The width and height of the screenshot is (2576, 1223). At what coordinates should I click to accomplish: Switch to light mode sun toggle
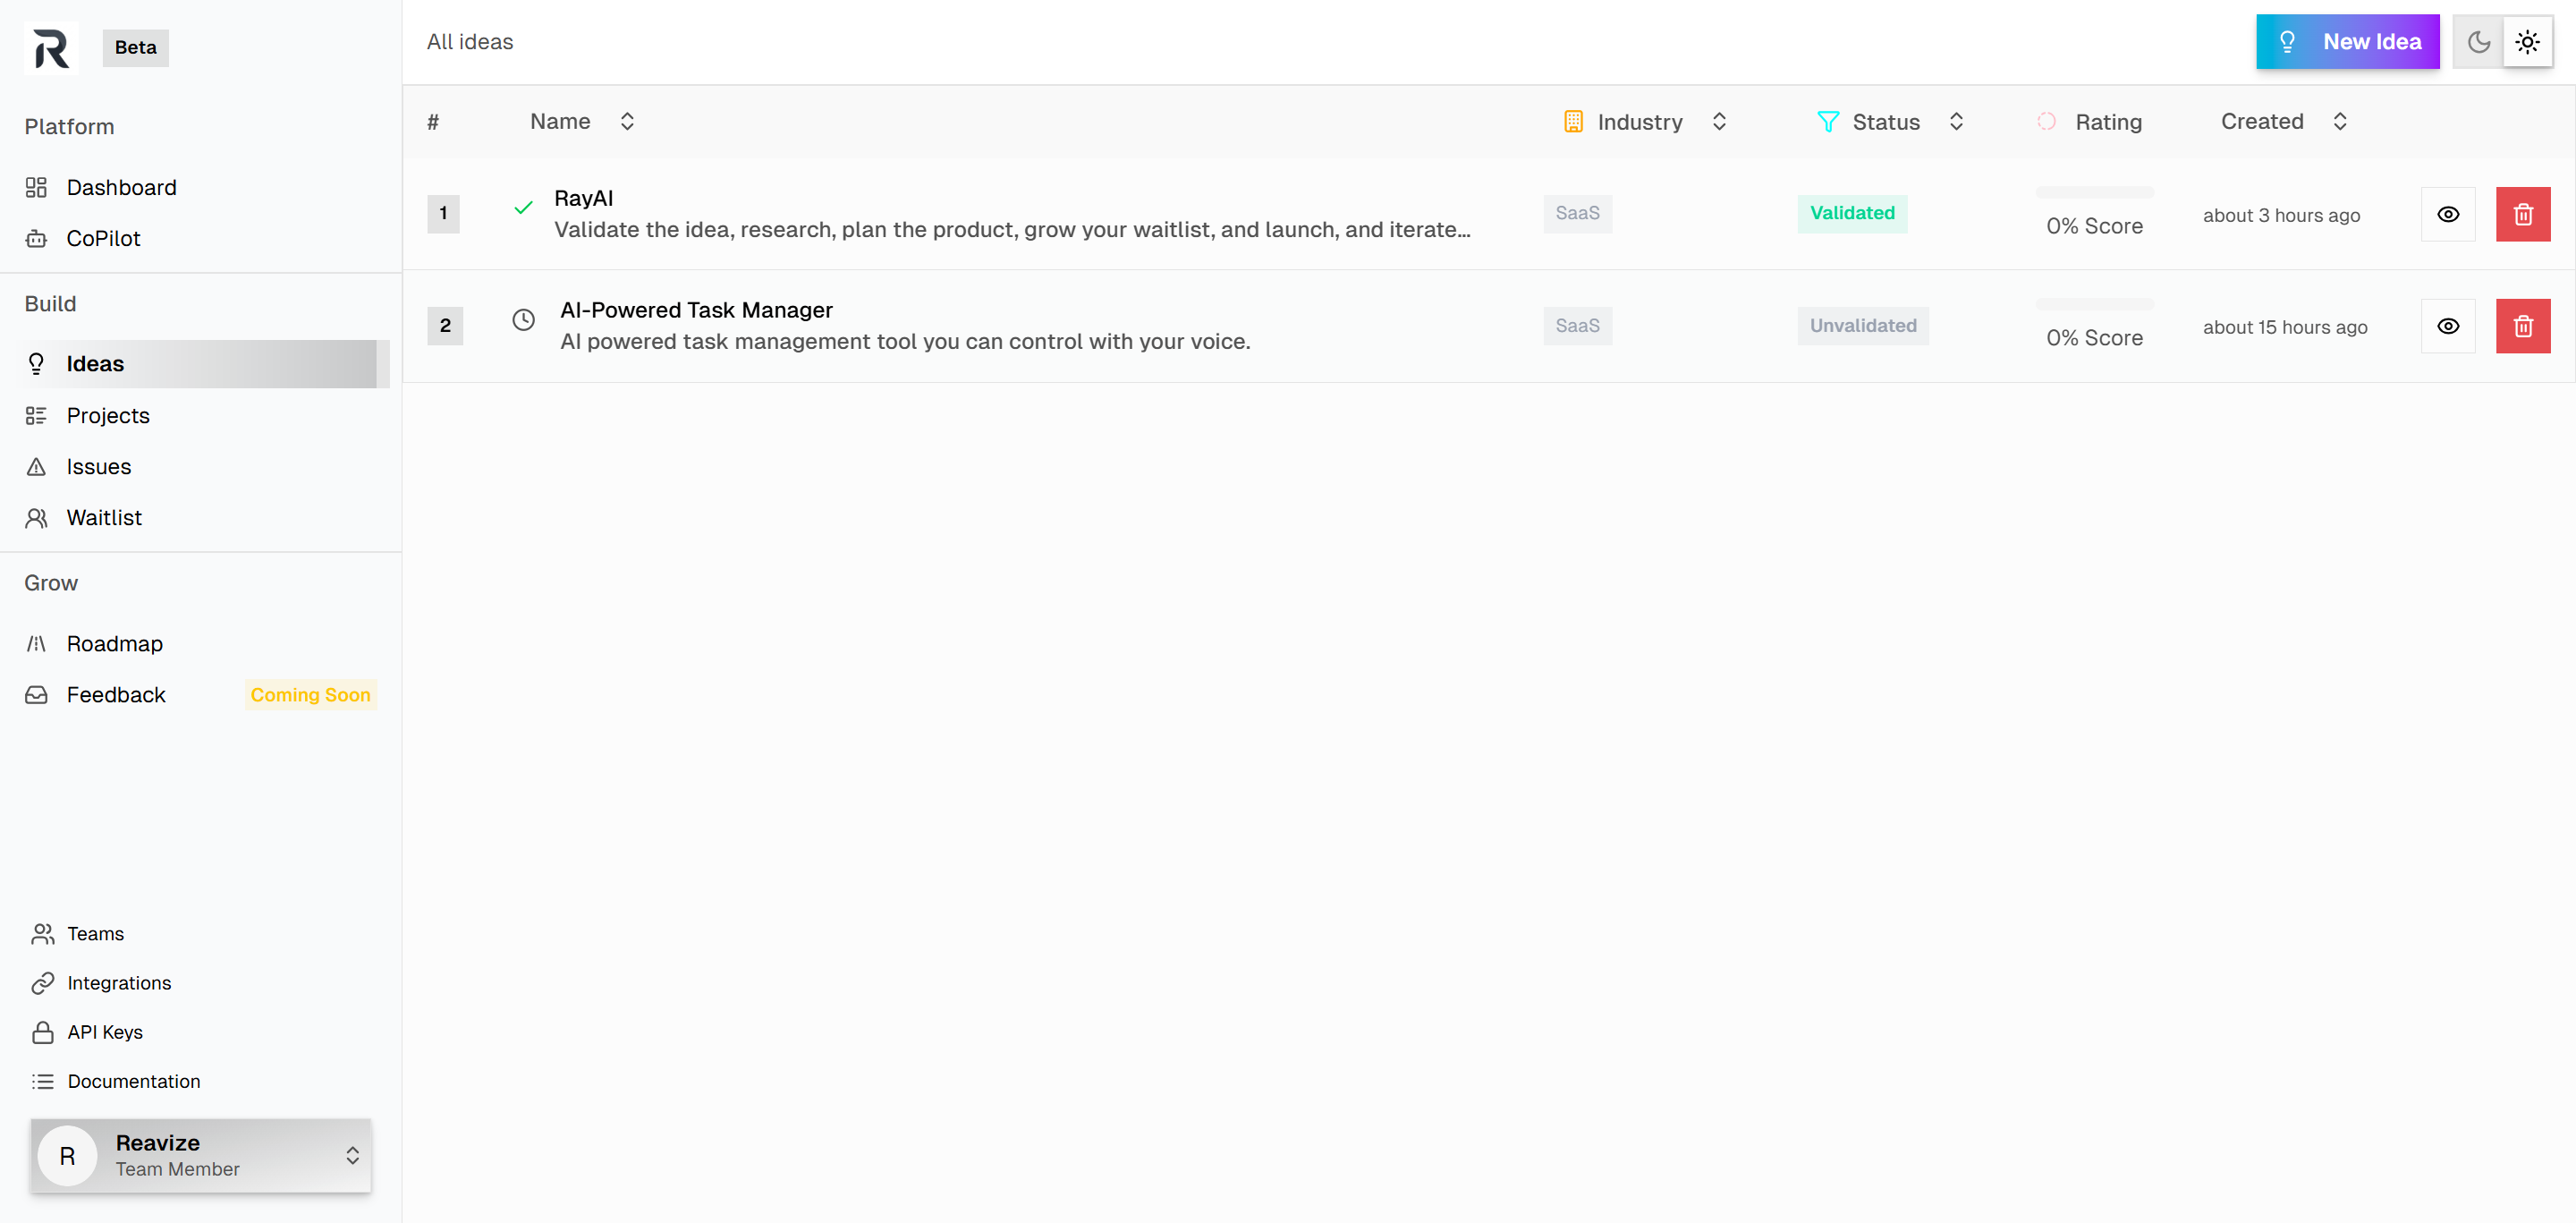pyautogui.click(x=2527, y=42)
